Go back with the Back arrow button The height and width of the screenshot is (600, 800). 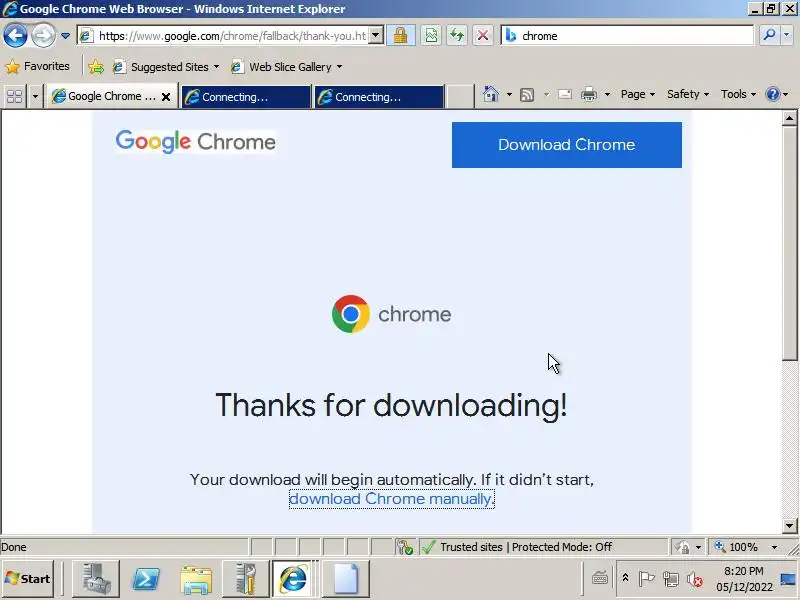15,36
